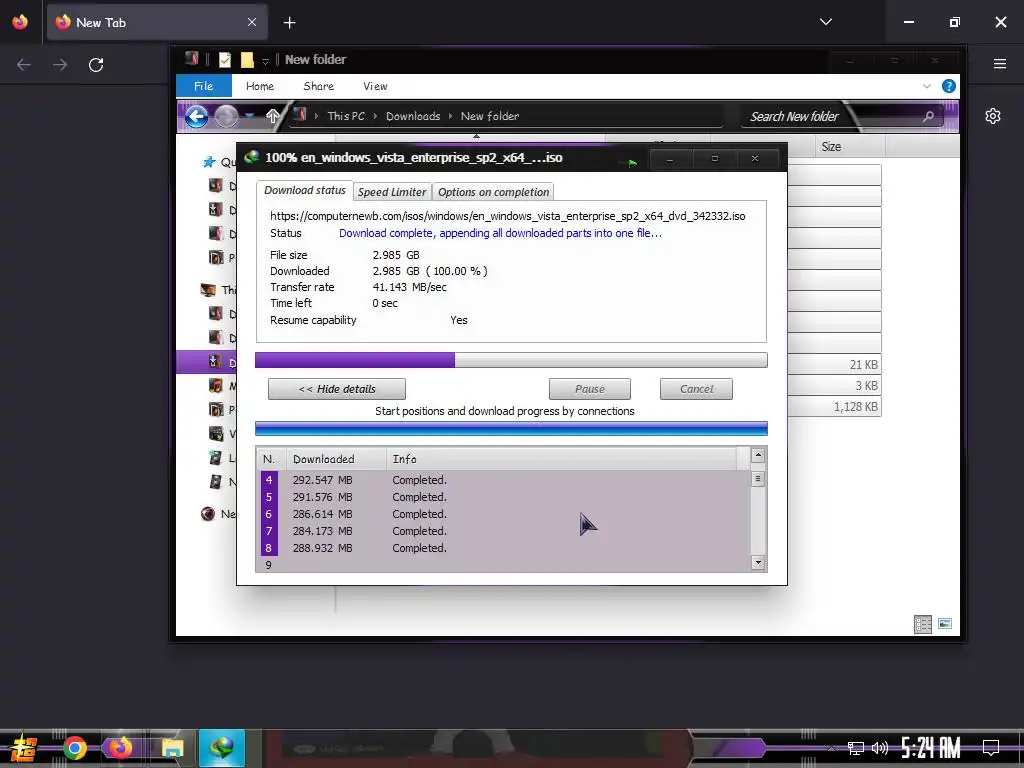Open the Firefox list all tabs chevron

coord(825,22)
